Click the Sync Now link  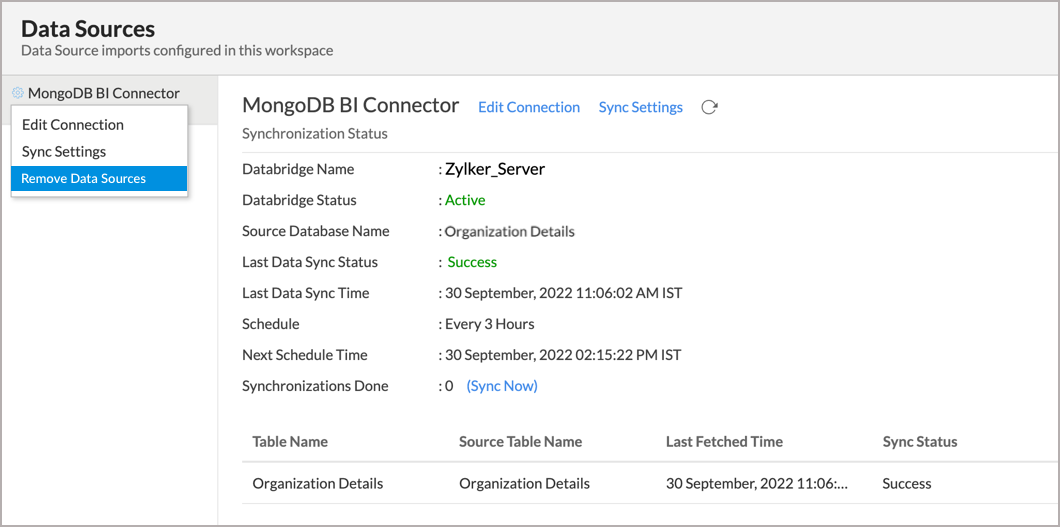click(502, 386)
